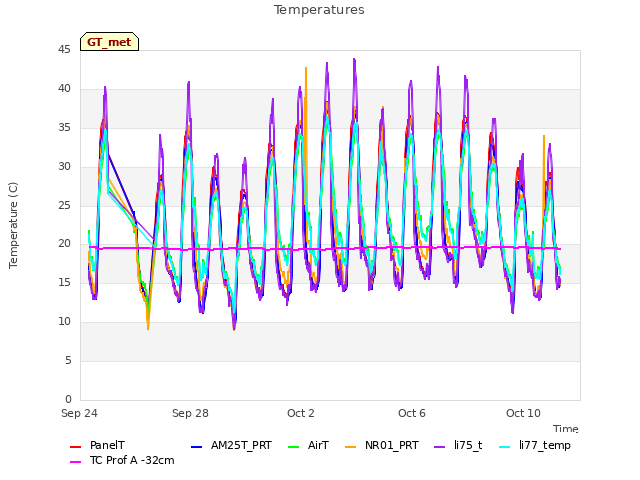Click the PanelT legend entry

pyautogui.click(x=98, y=446)
